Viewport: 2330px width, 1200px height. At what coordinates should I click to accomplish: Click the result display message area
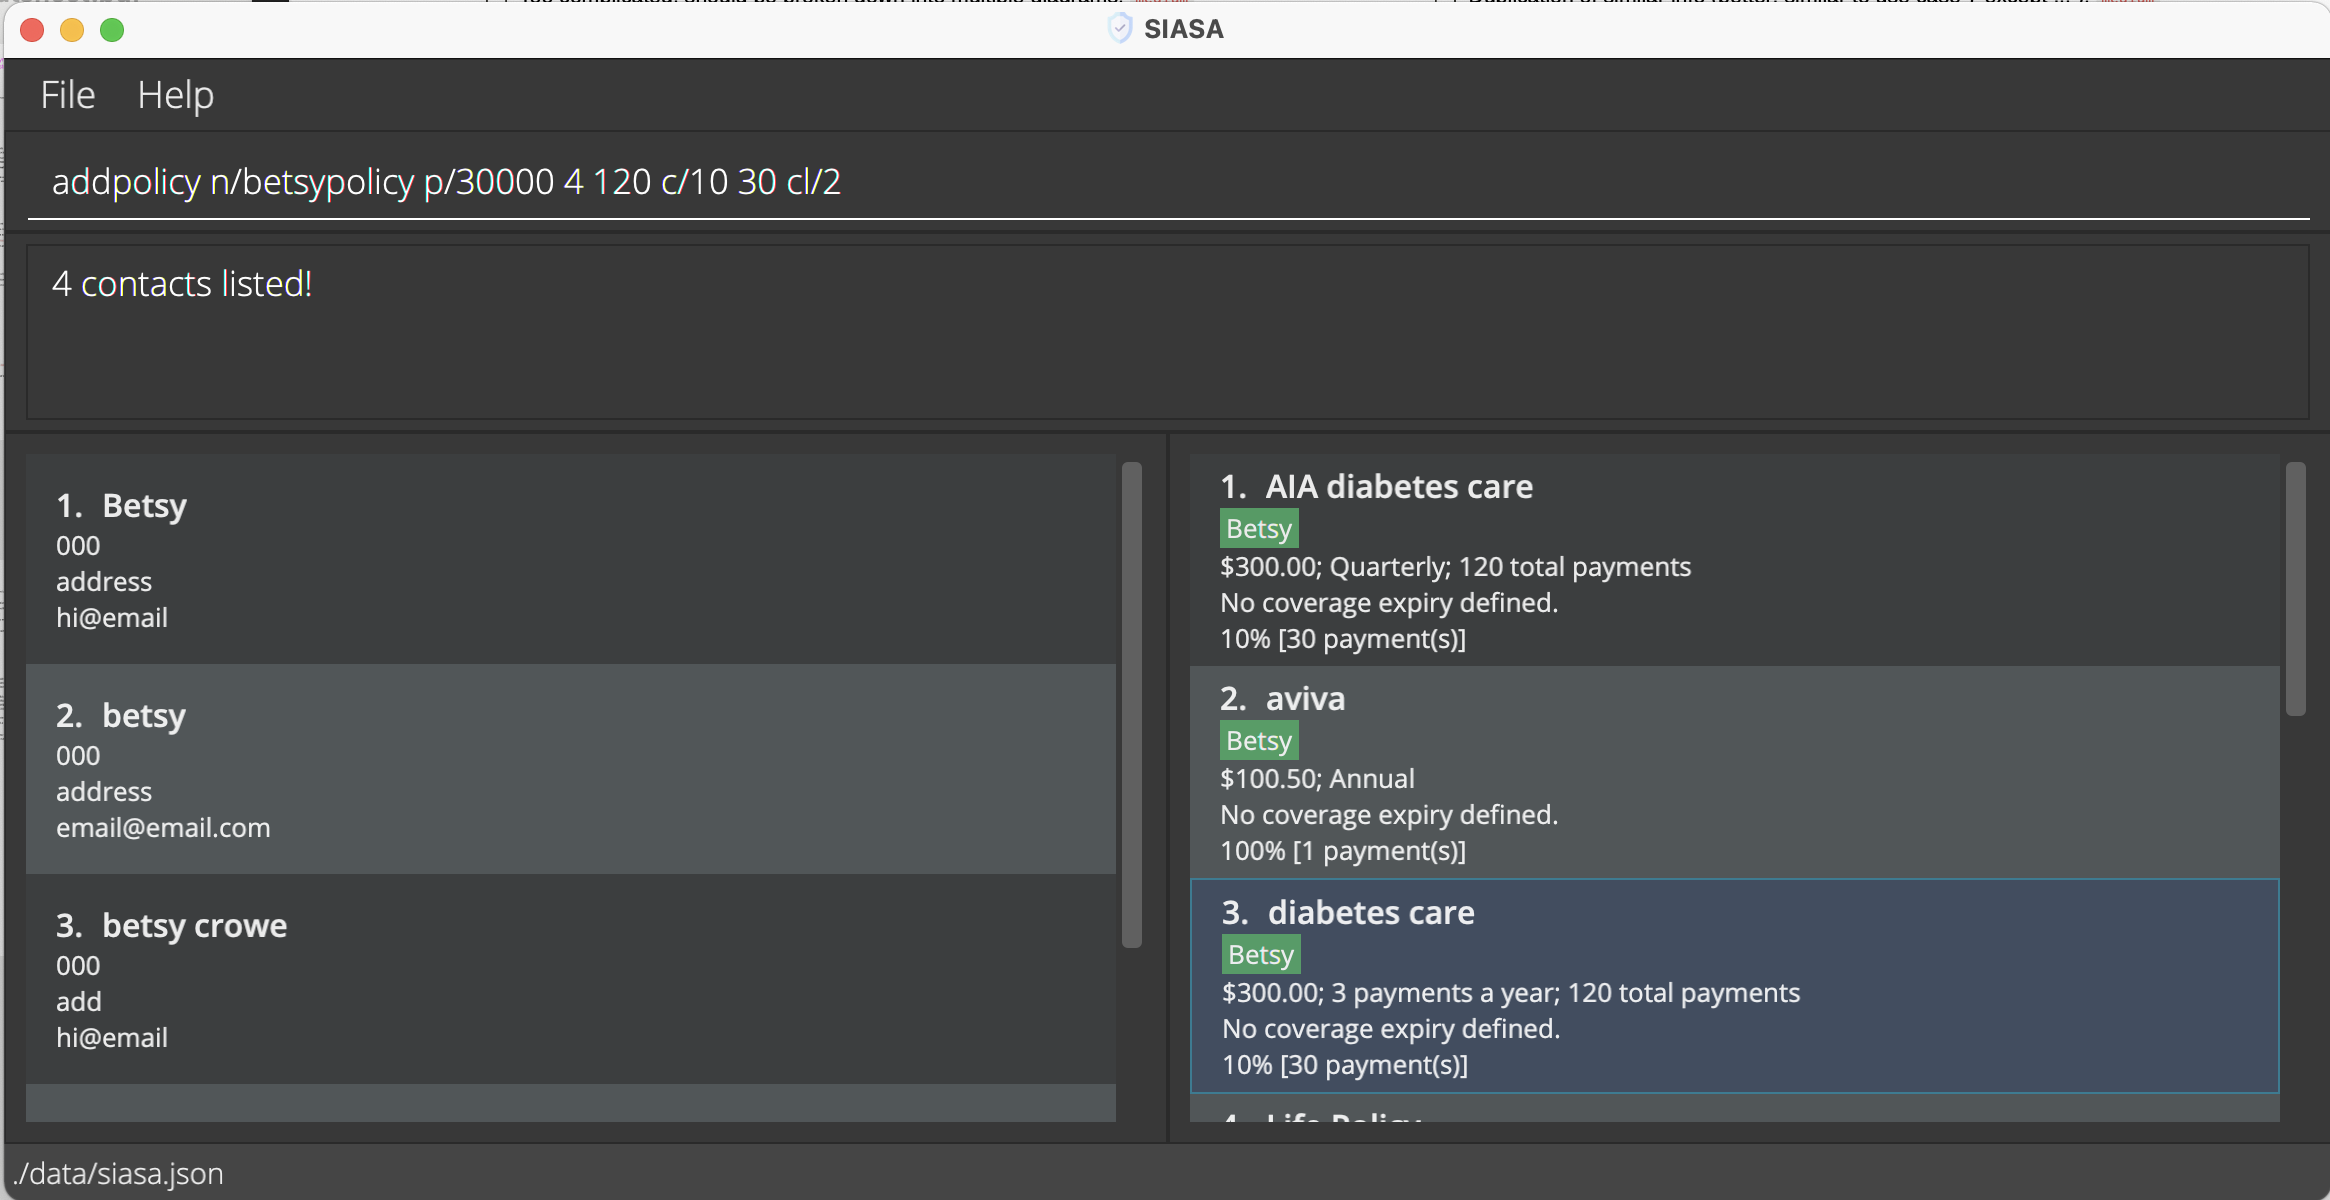click(1166, 332)
